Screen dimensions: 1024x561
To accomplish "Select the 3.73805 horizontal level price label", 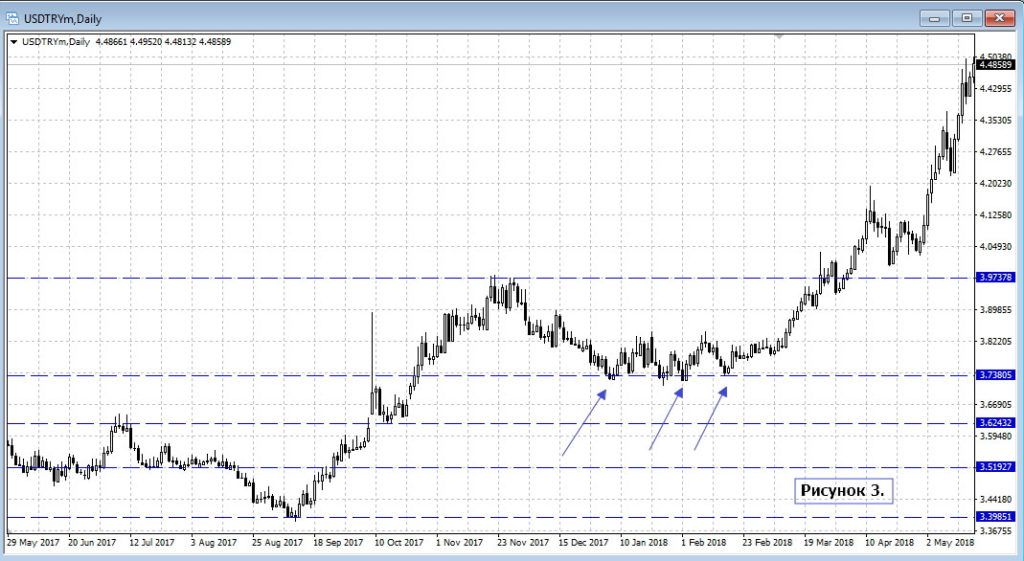I will (997, 375).
